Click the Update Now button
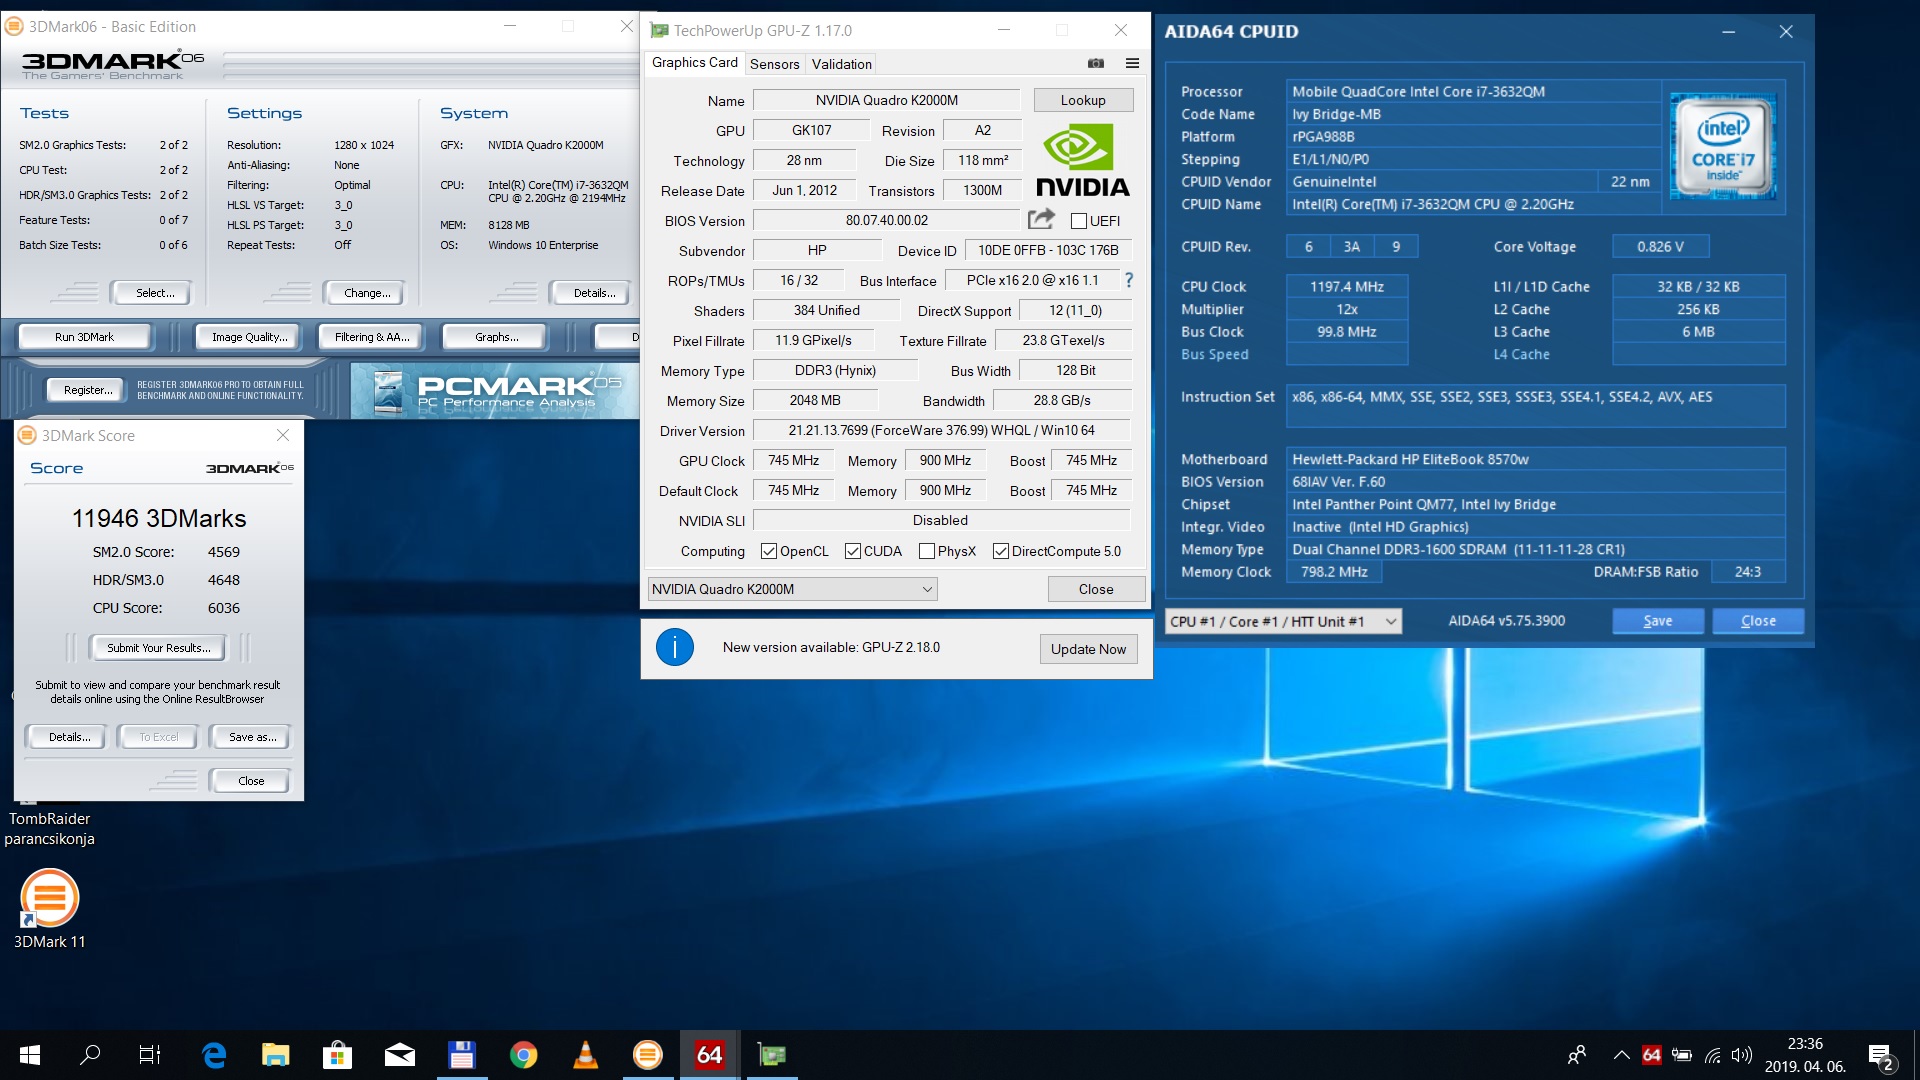This screenshot has width=1920, height=1080. click(x=1088, y=649)
